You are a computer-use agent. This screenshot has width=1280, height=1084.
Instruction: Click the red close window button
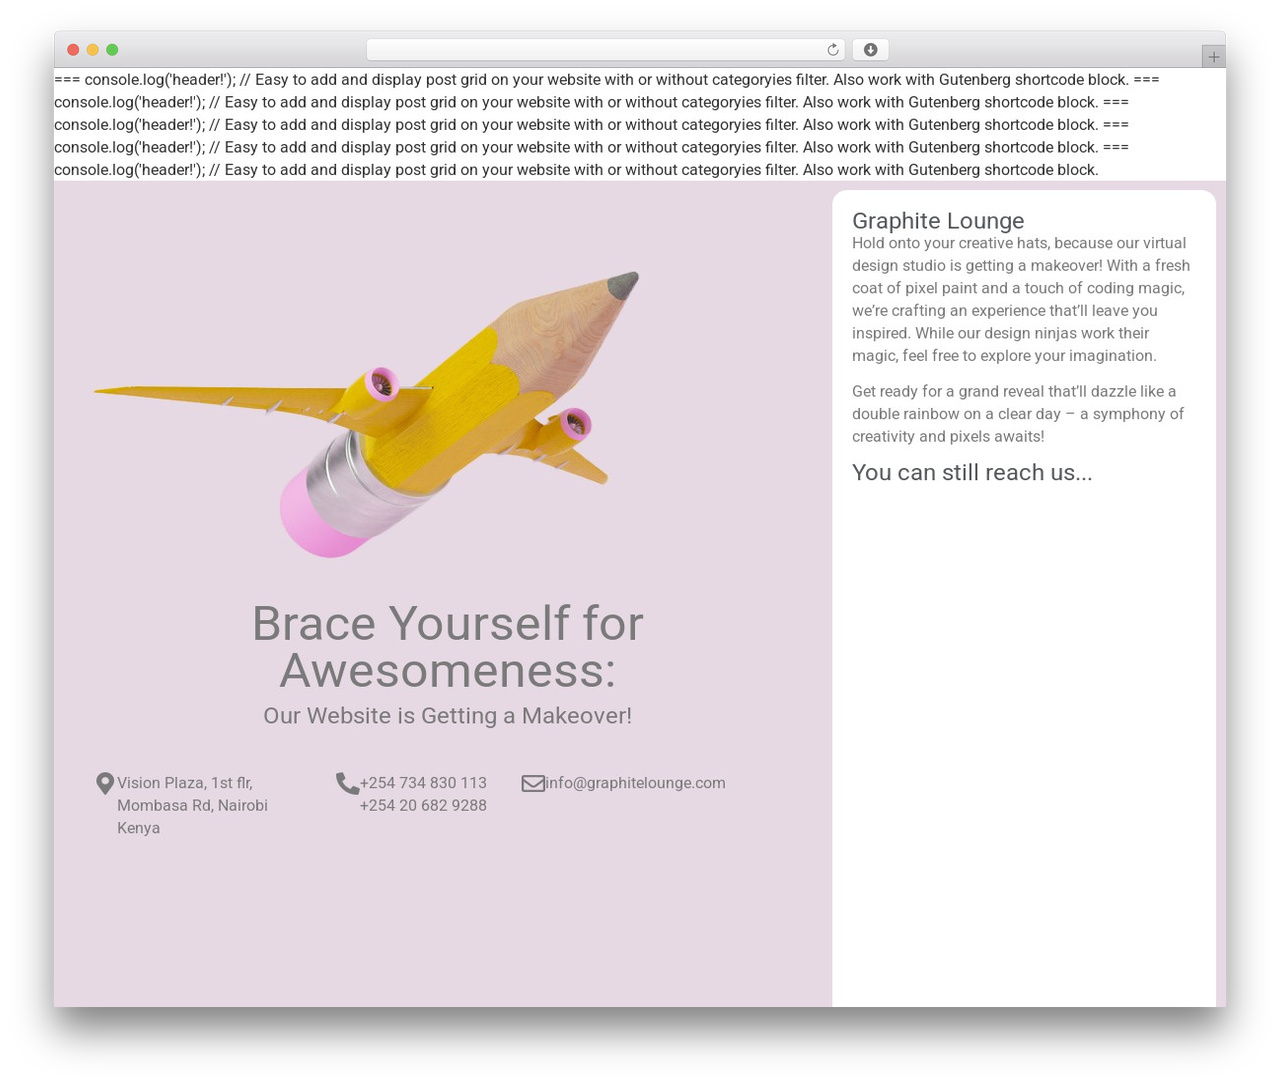tap(73, 50)
